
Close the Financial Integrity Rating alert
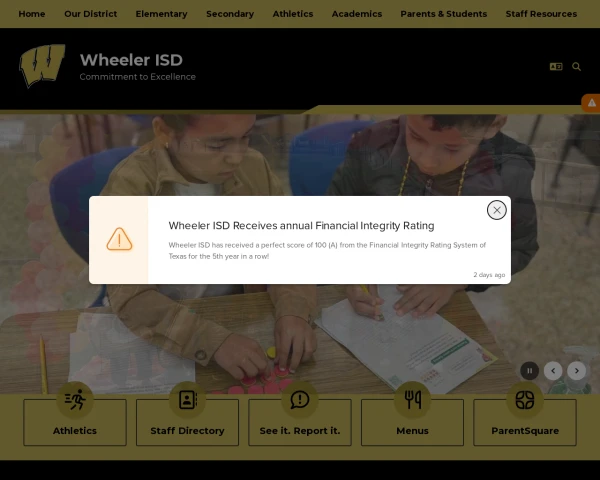[496, 210]
